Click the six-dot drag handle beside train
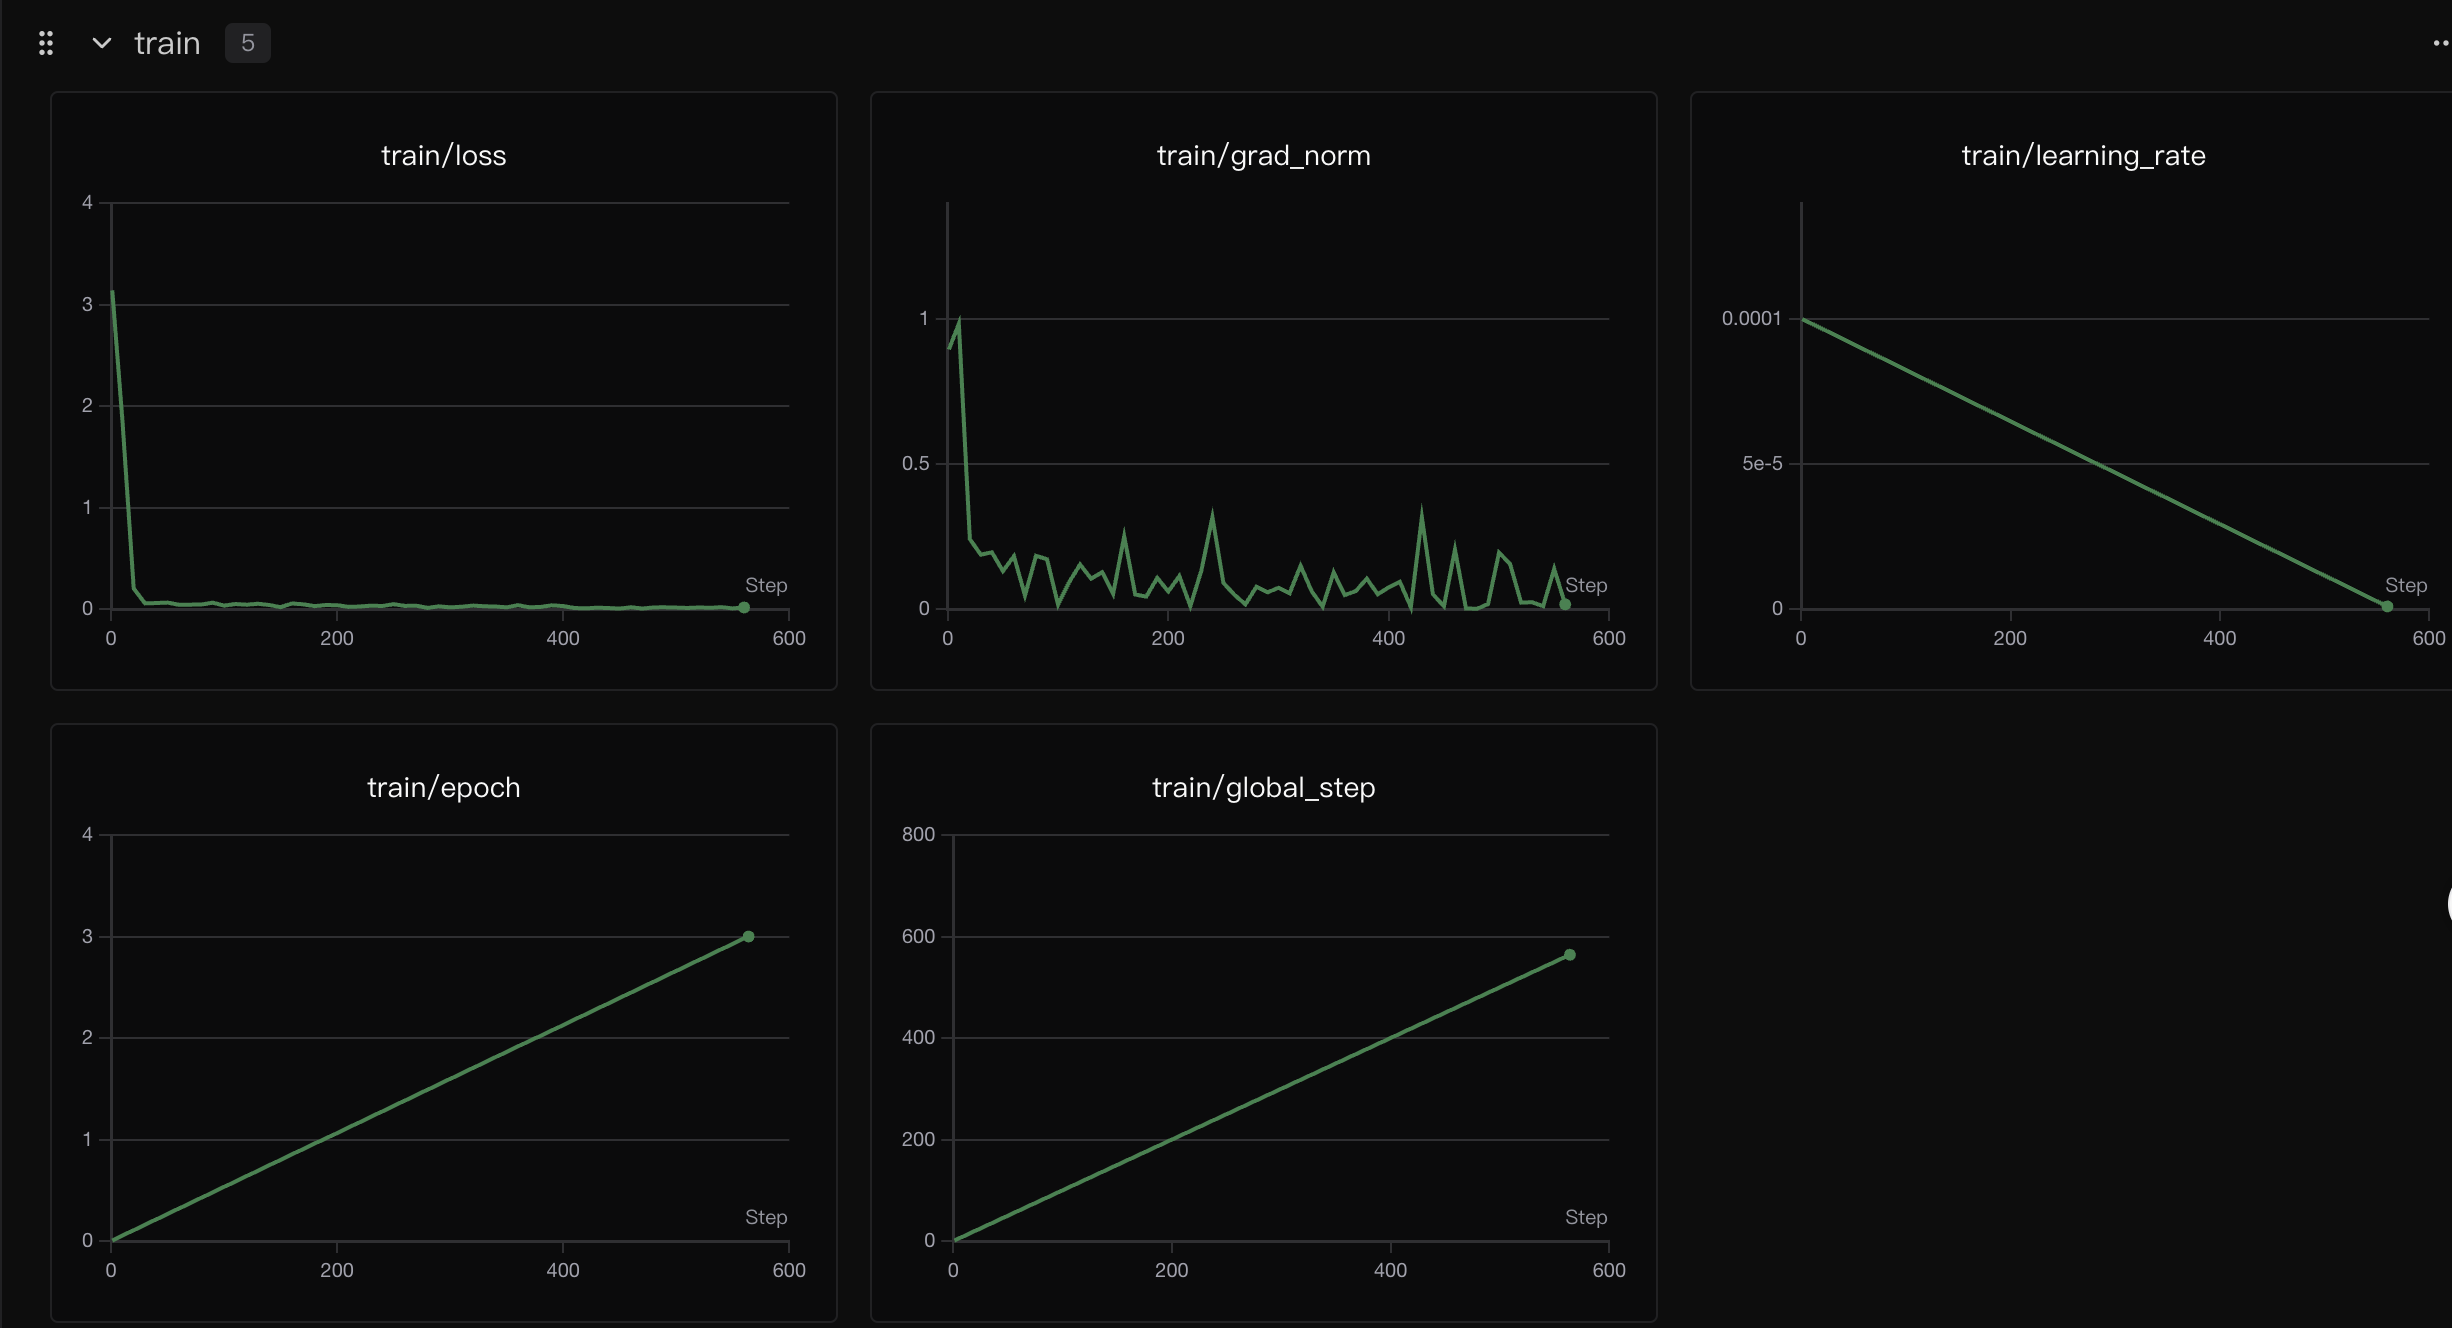The image size is (2452, 1328). point(45,43)
